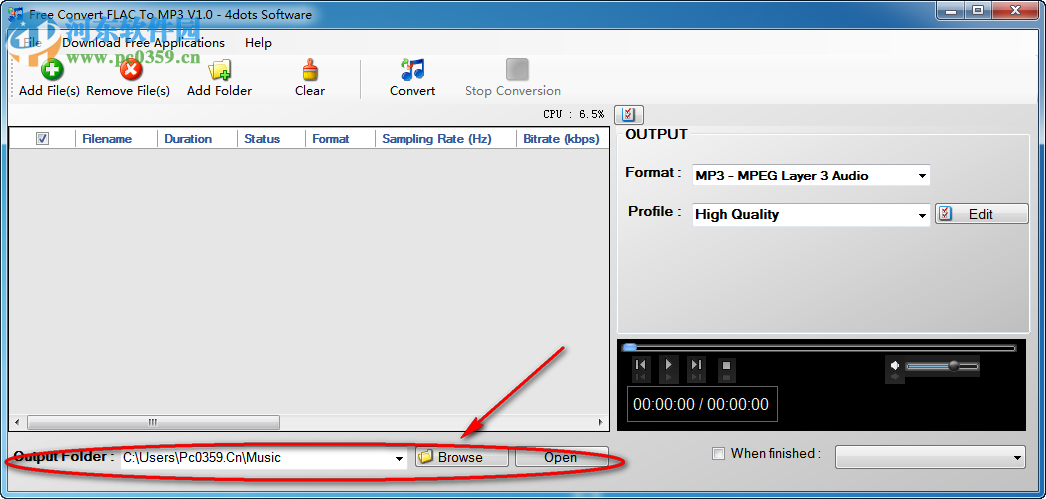Click Browse to choose output folder
The image size is (1046, 499).
click(462, 457)
